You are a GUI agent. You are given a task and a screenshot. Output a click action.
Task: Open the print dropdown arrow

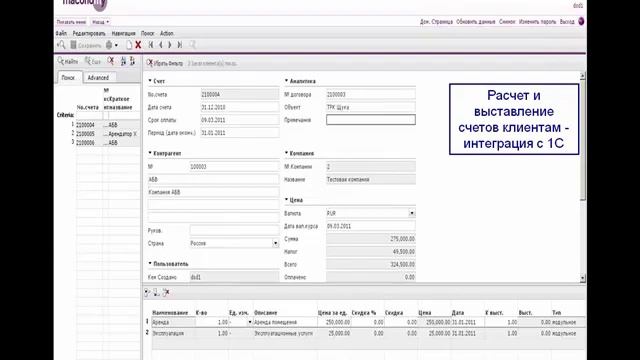pyautogui.click(x=116, y=46)
